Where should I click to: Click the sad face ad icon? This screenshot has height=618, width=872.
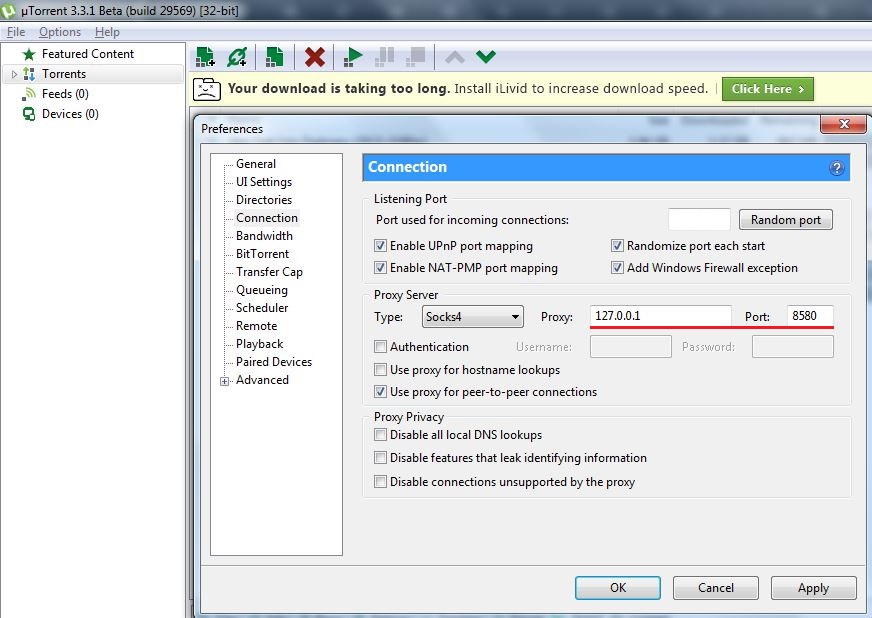tap(207, 89)
